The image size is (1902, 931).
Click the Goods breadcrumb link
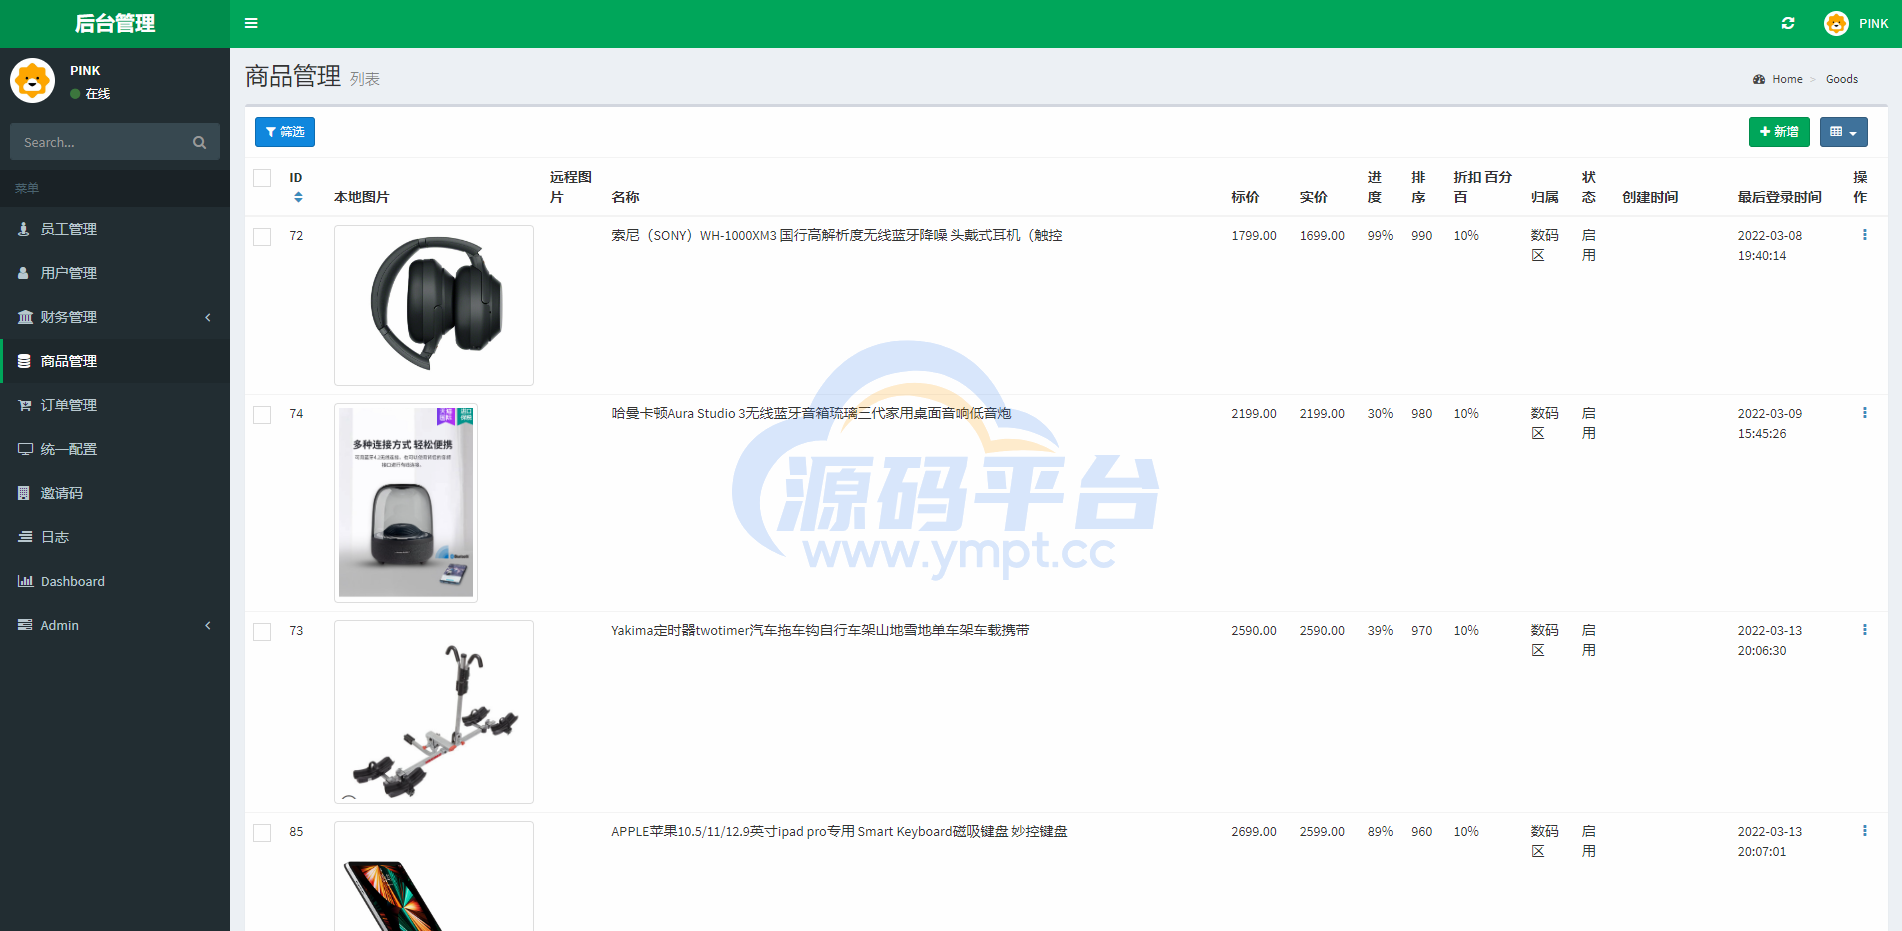click(x=1841, y=79)
